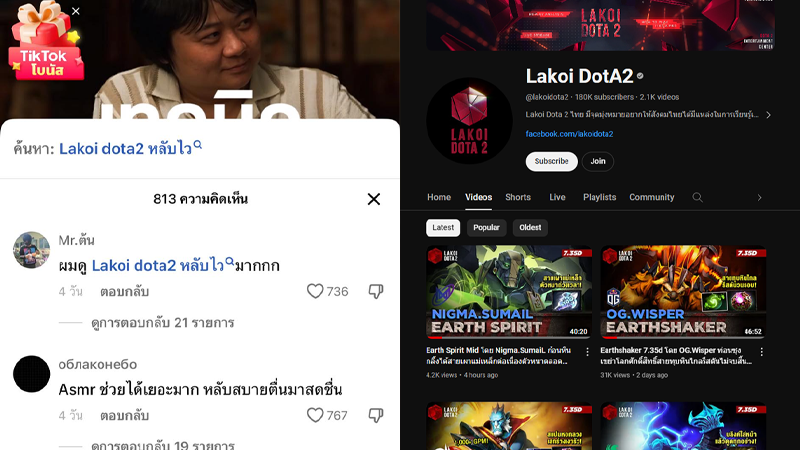Dismiss the TikTok bonus gift banner
800x450 pixels.
point(76,11)
